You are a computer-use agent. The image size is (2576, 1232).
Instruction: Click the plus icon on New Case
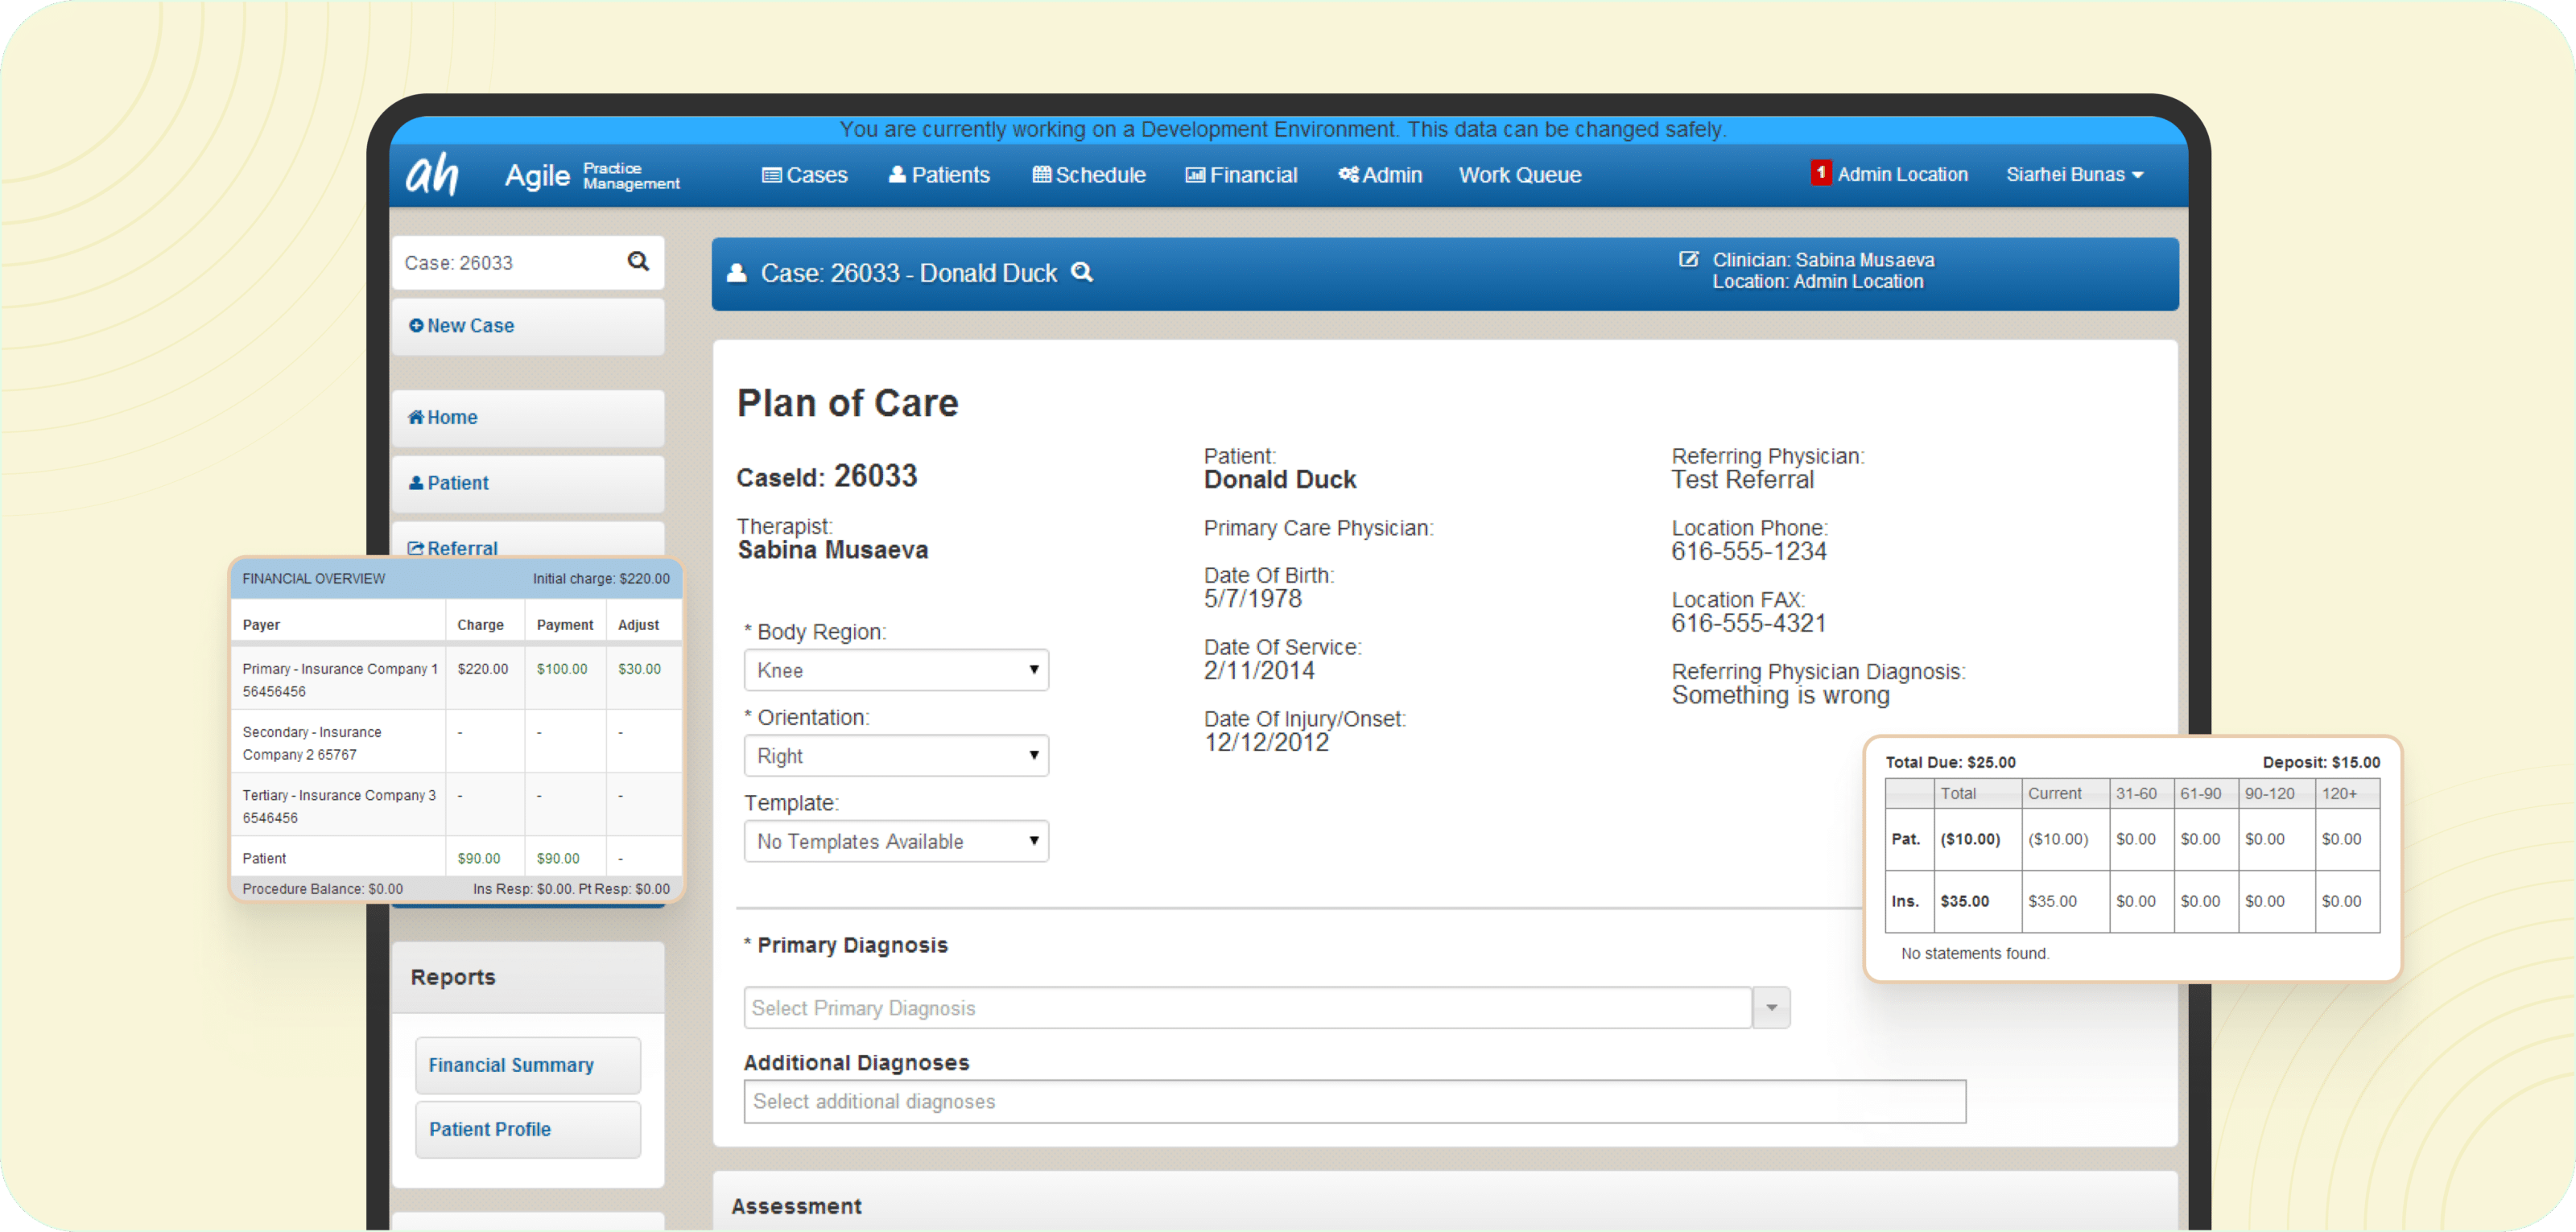pyautogui.click(x=416, y=325)
